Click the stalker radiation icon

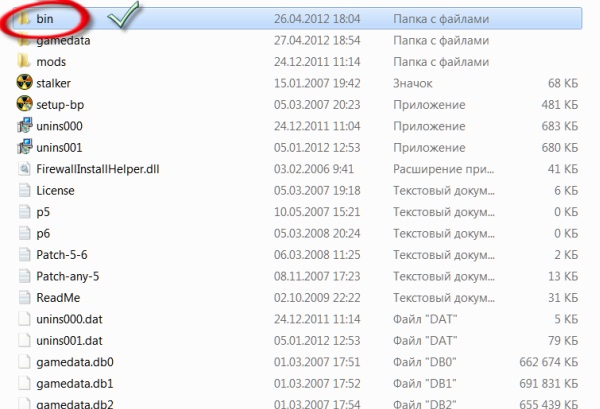25,83
